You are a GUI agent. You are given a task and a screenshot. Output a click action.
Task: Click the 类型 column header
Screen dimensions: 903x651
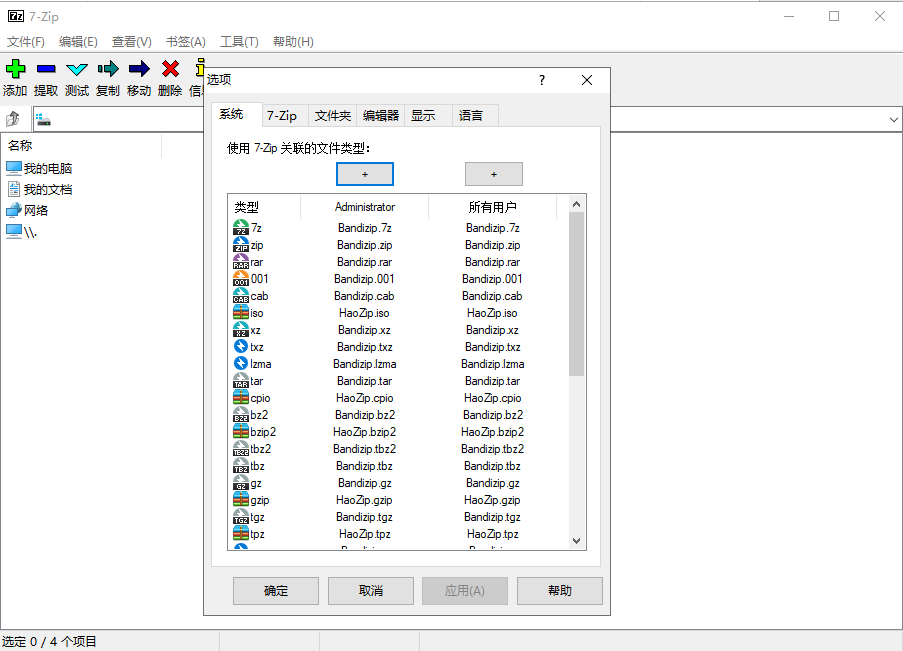264,207
